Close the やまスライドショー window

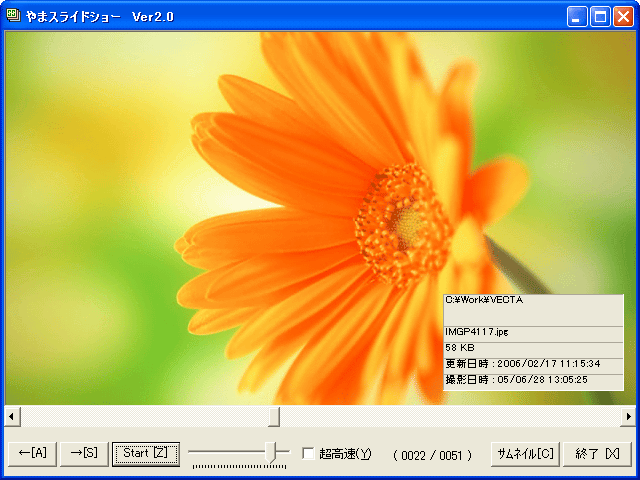point(623,16)
